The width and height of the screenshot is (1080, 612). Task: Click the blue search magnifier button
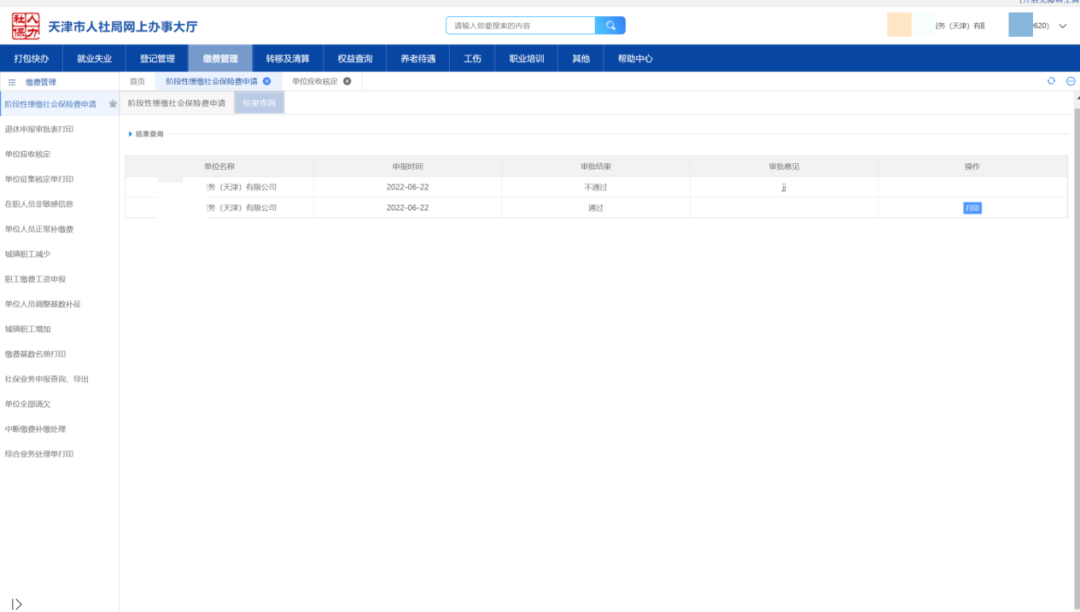pyautogui.click(x=610, y=26)
